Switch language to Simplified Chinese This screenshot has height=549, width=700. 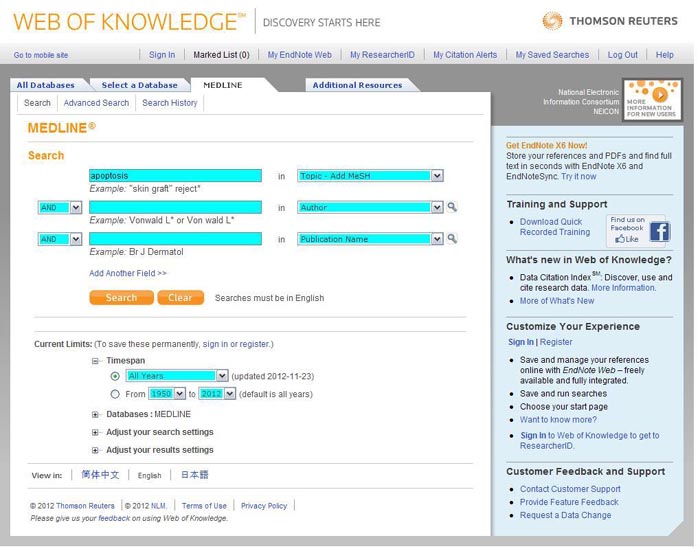tap(100, 475)
